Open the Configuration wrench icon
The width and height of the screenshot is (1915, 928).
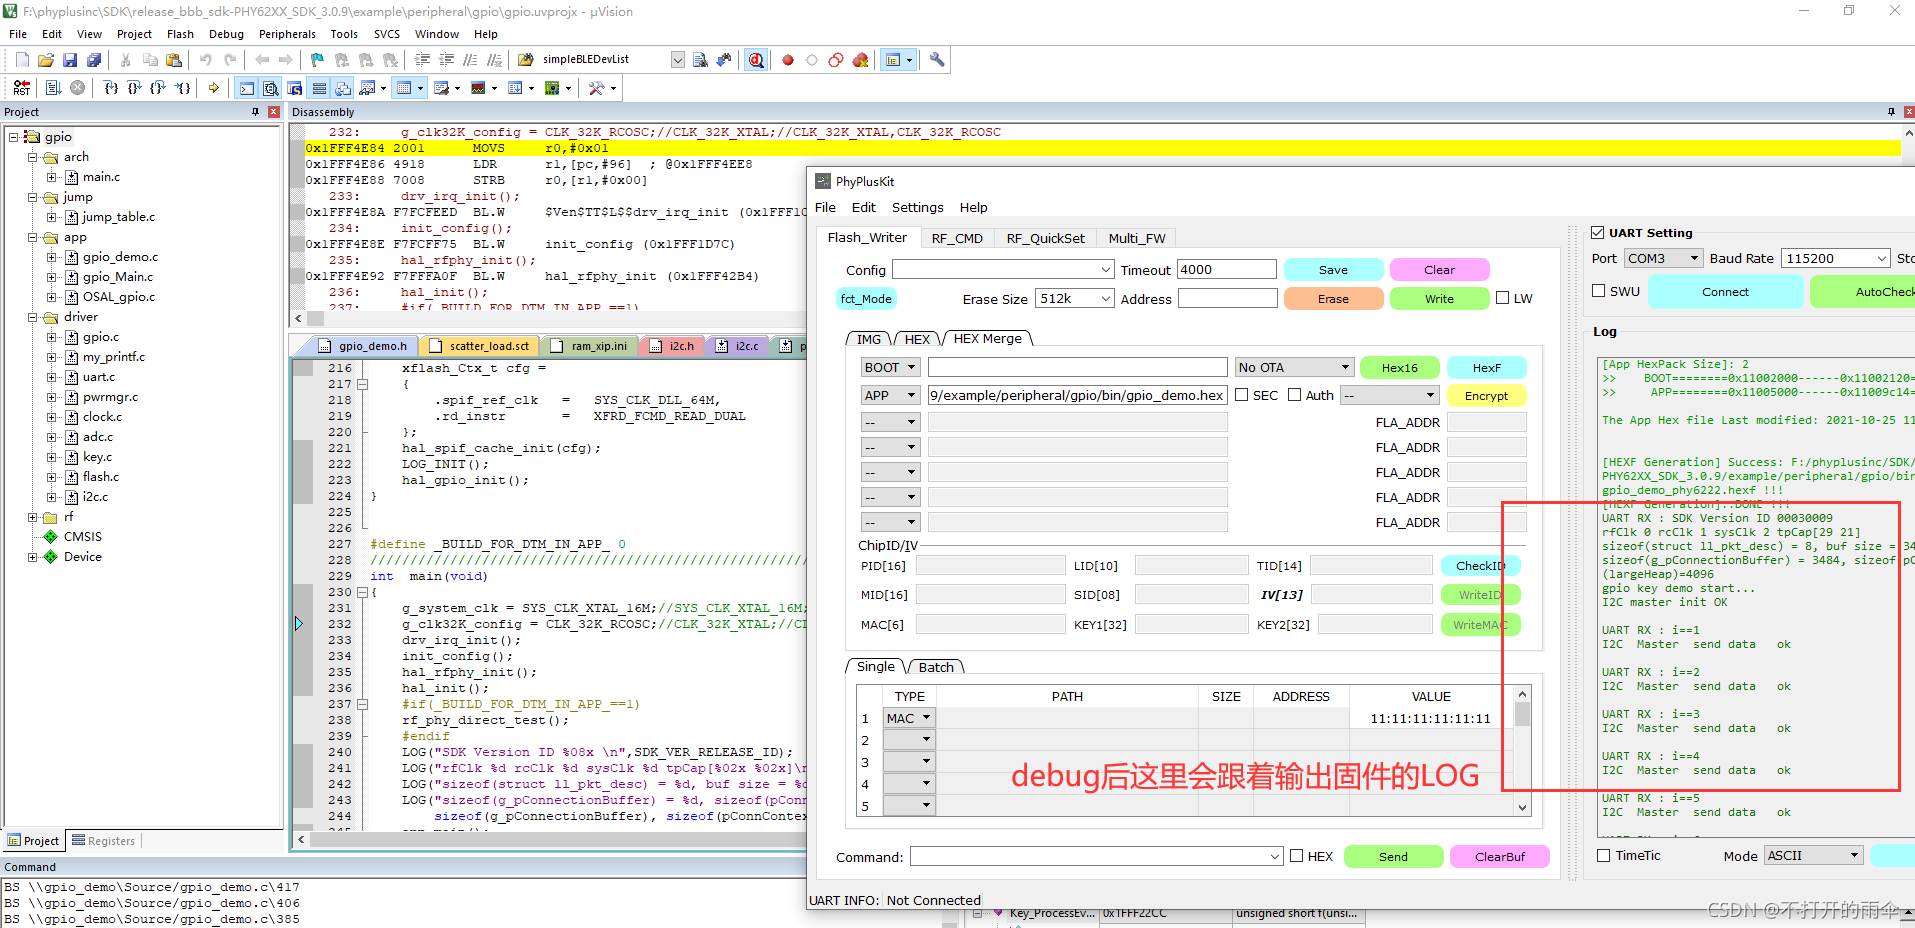[937, 60]
